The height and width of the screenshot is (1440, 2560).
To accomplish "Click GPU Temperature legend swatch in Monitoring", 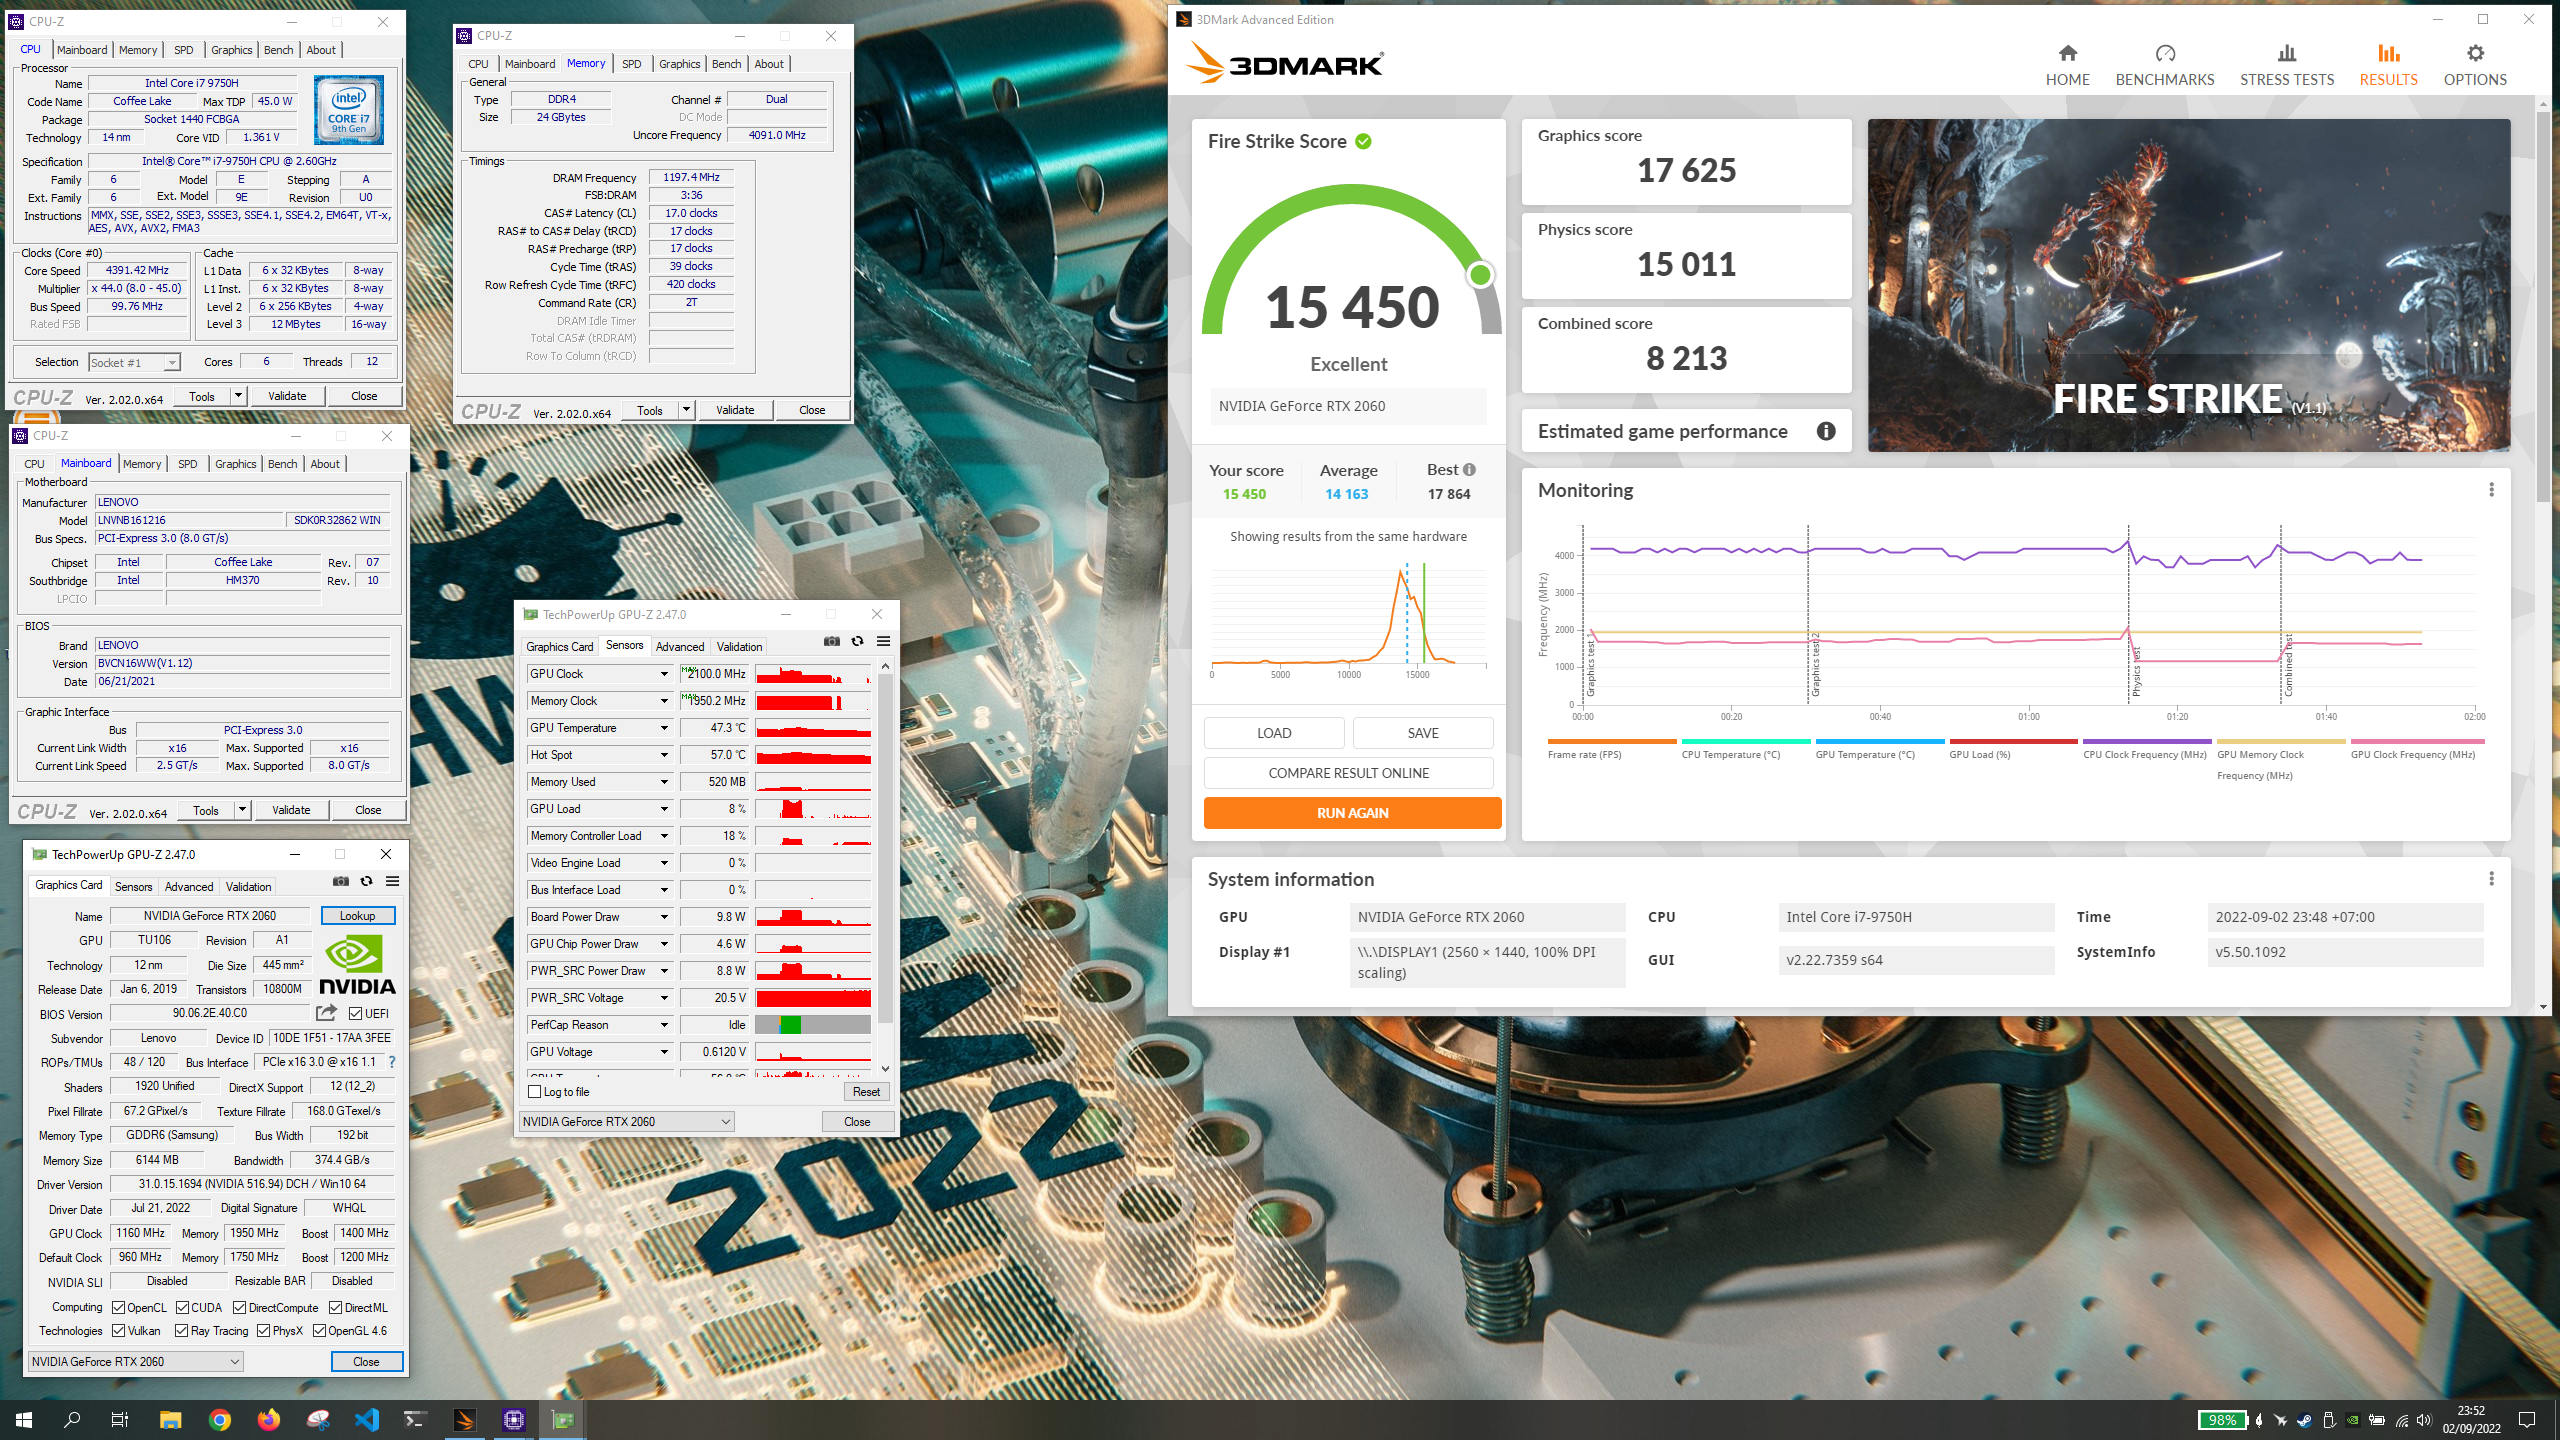I will (1880, 741).
